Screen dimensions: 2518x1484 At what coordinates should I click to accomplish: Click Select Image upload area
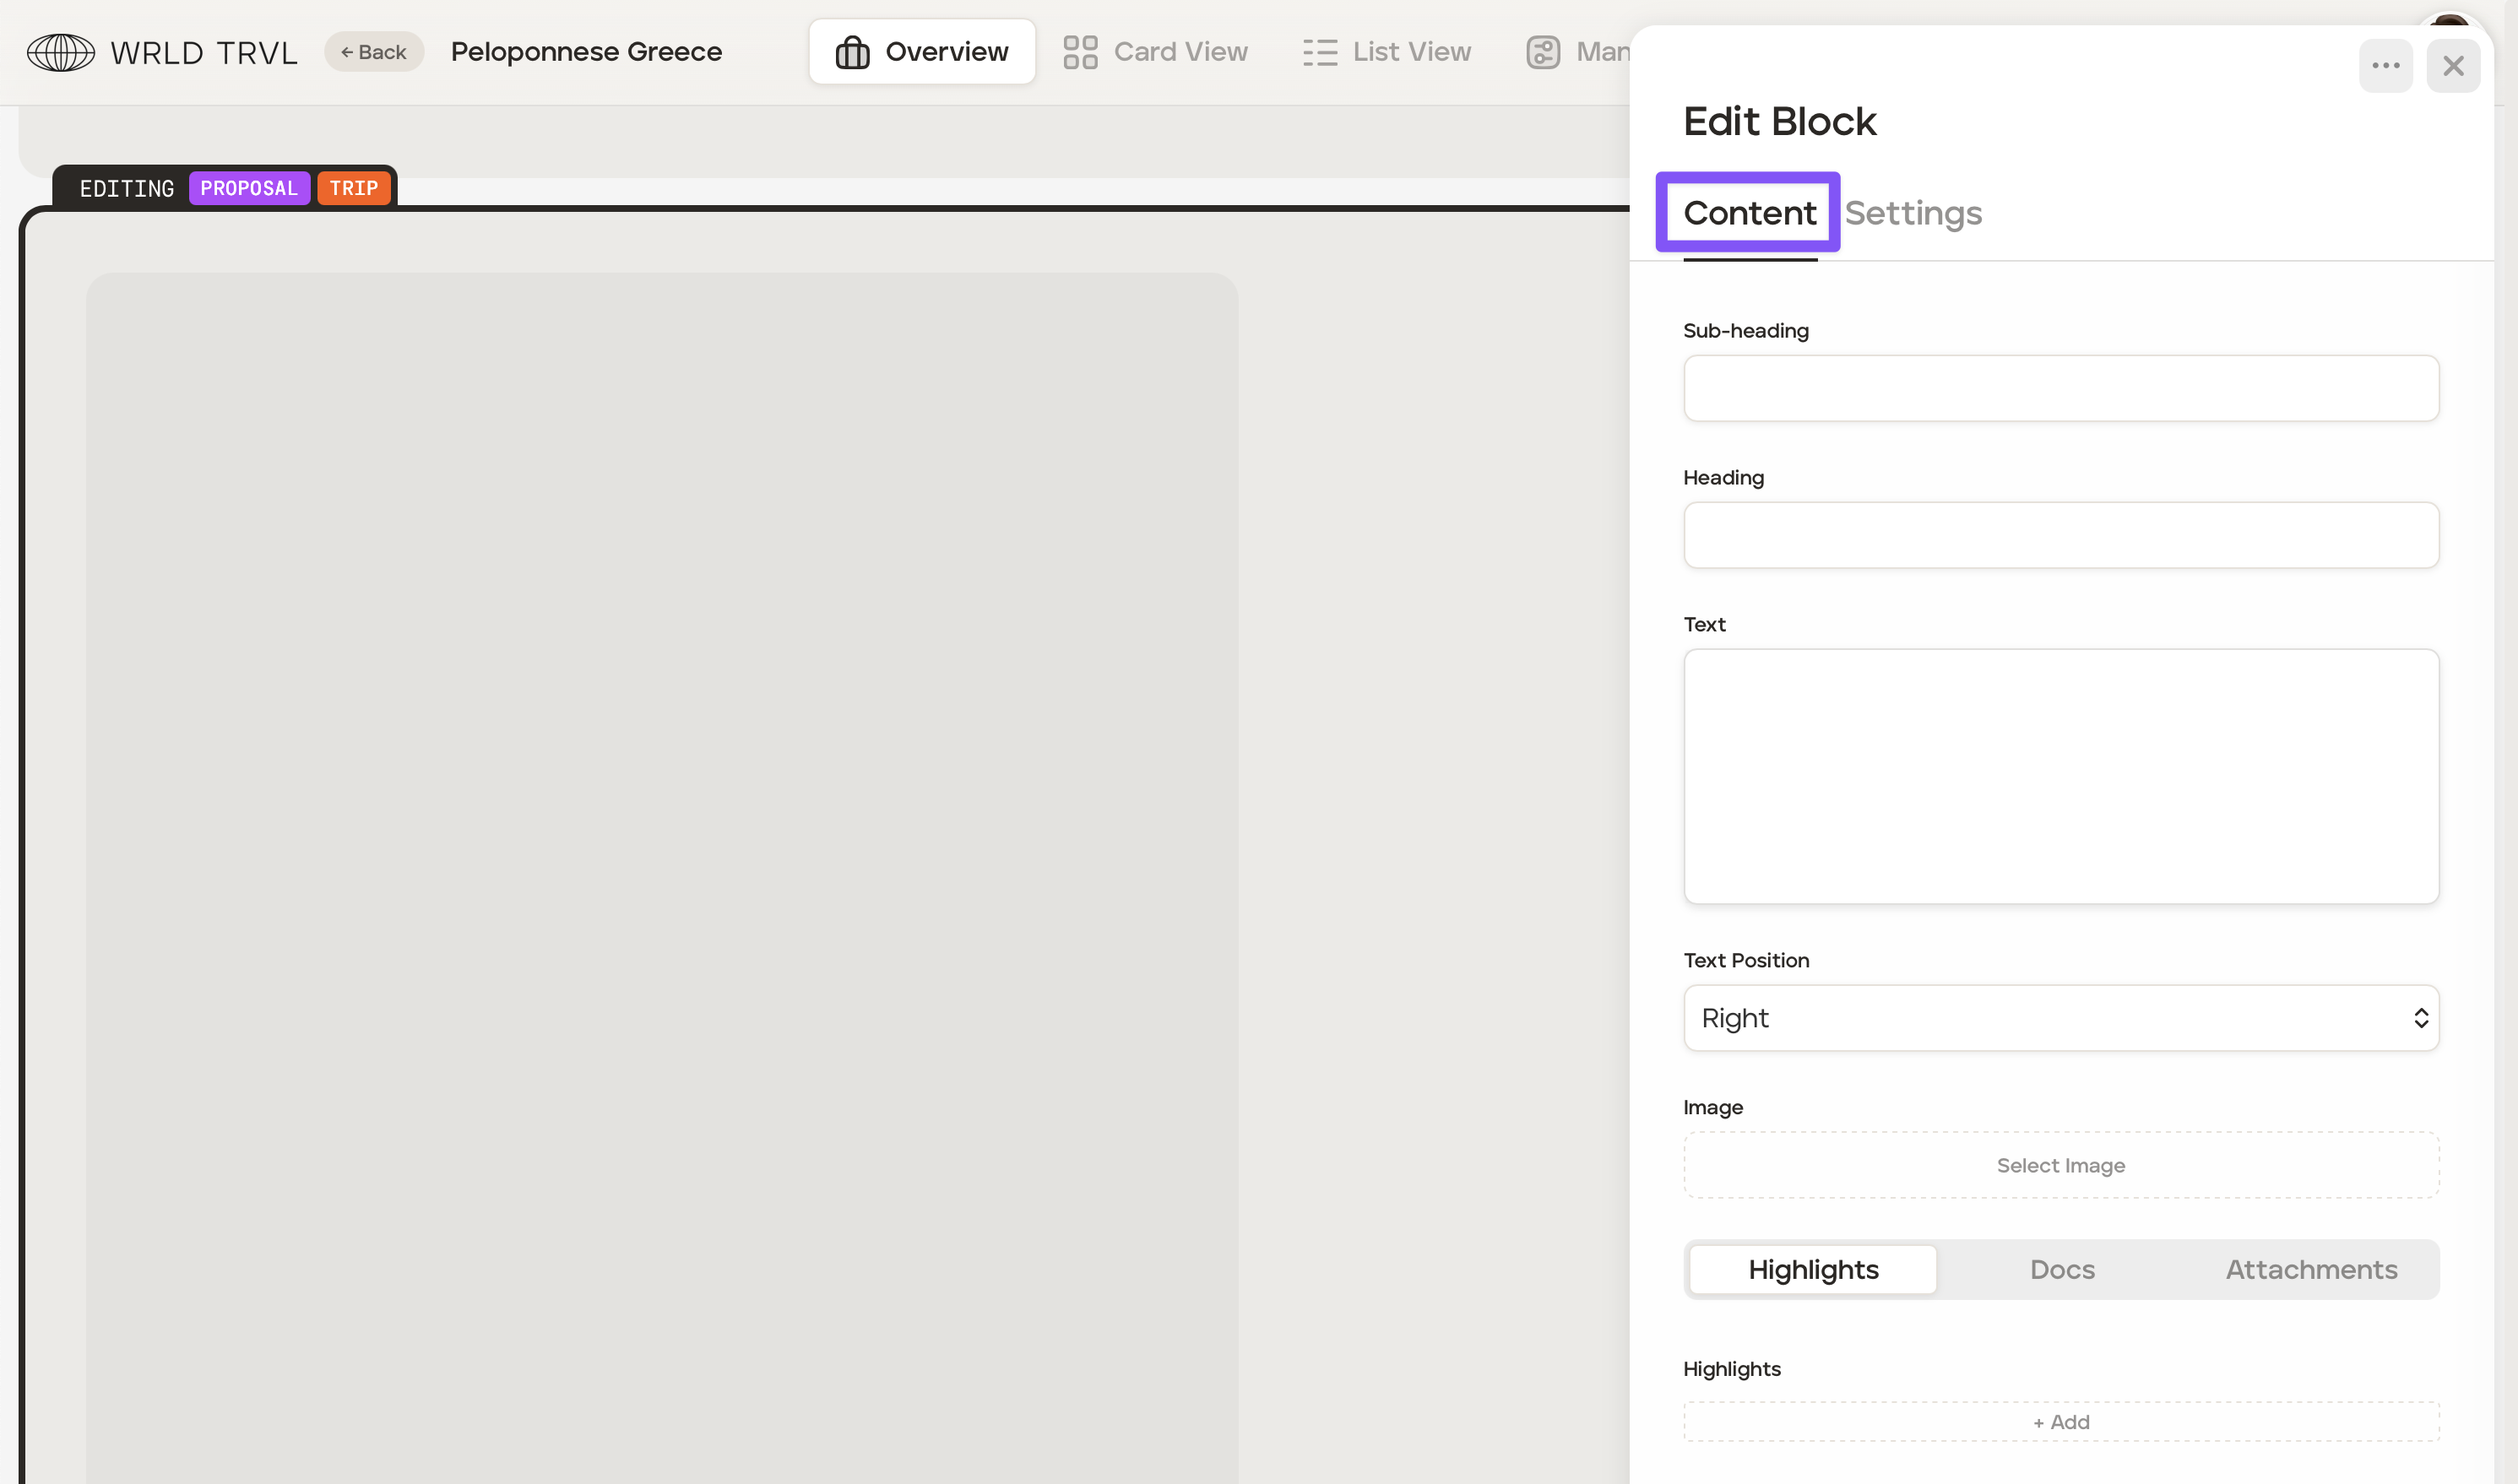click(2060, 1165)
